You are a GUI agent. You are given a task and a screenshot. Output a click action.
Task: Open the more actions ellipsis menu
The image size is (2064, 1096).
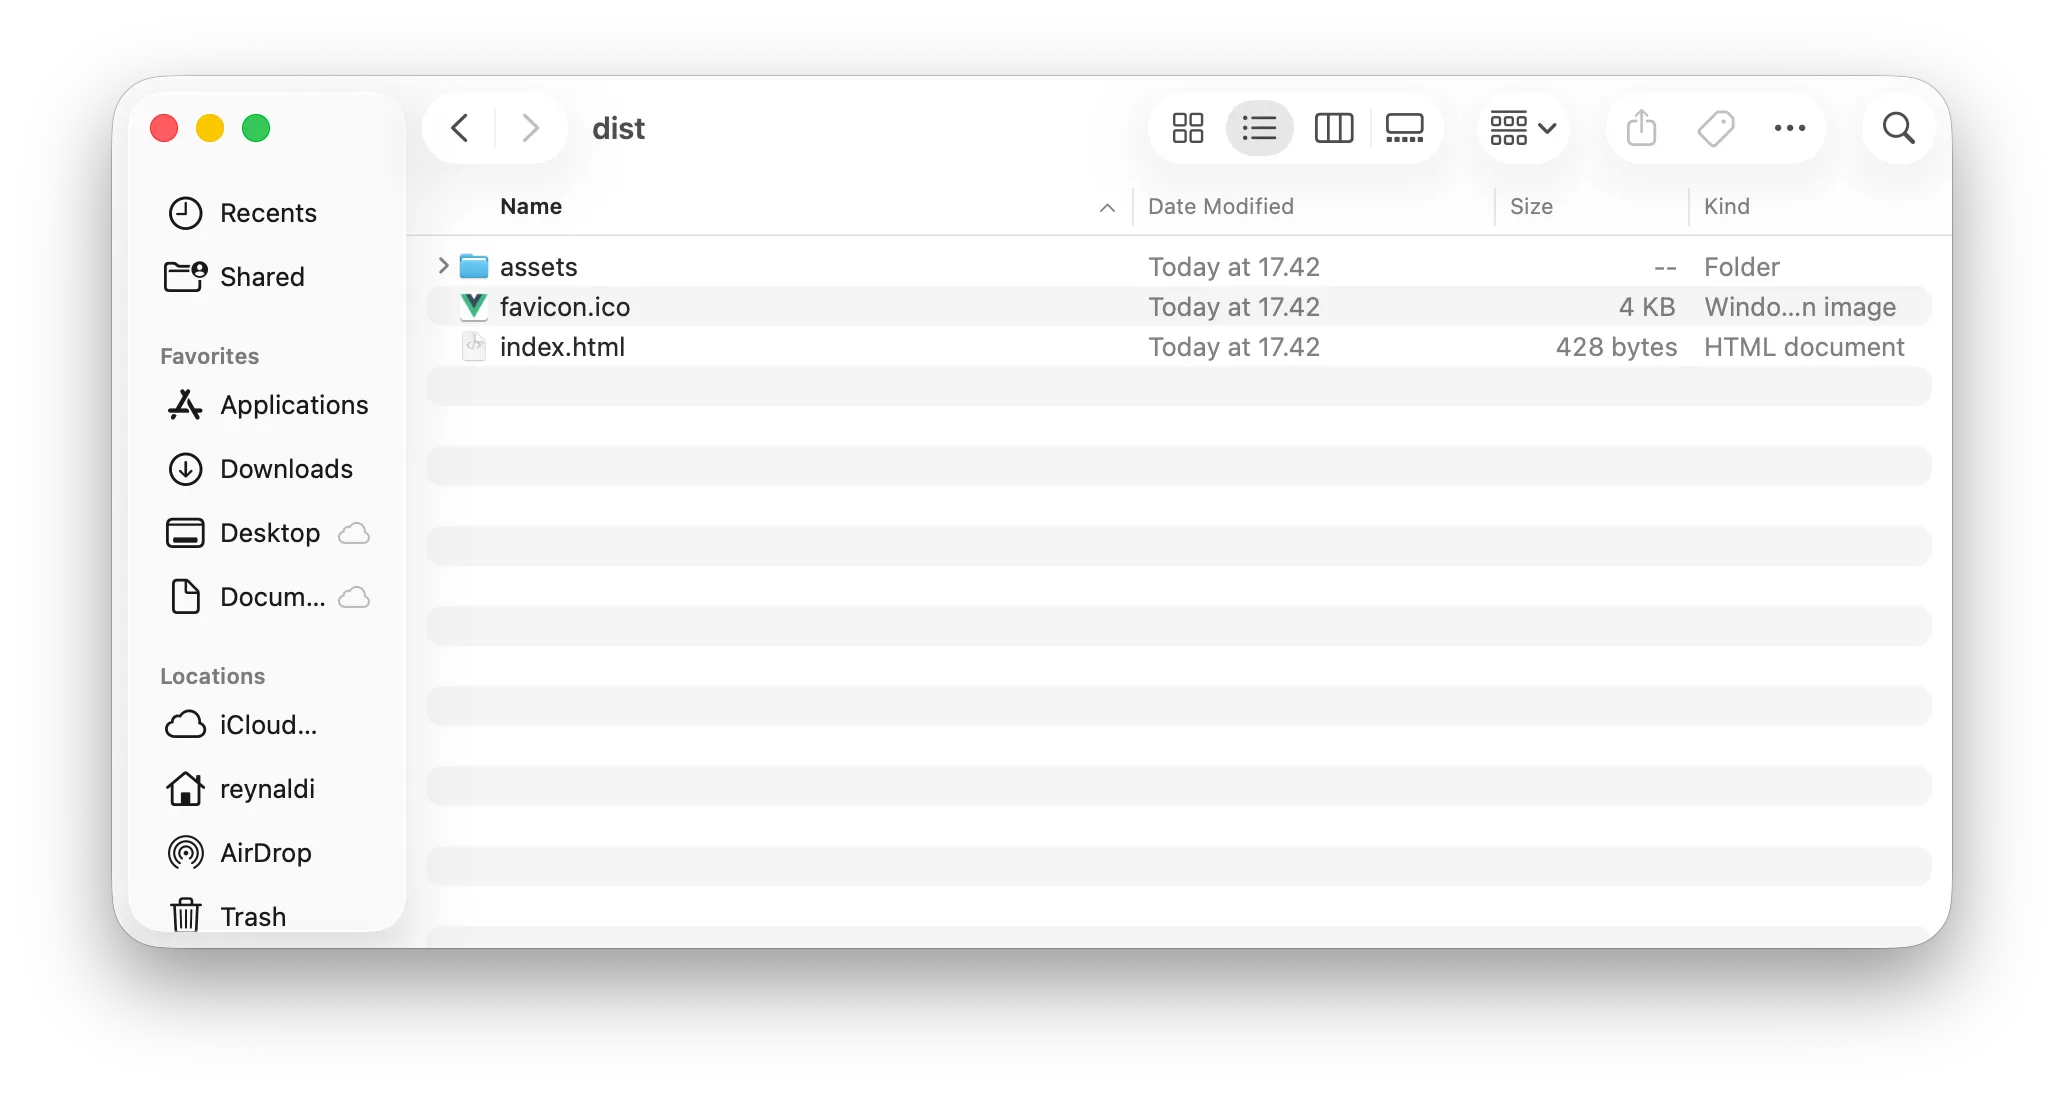click(x=1789, y=128)
